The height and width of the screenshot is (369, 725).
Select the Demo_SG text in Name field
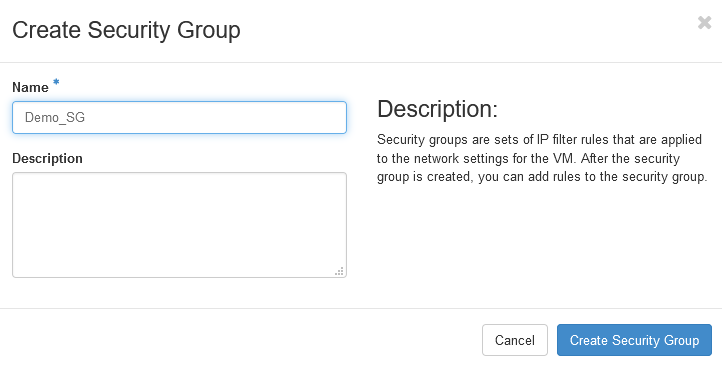[55, 117]
